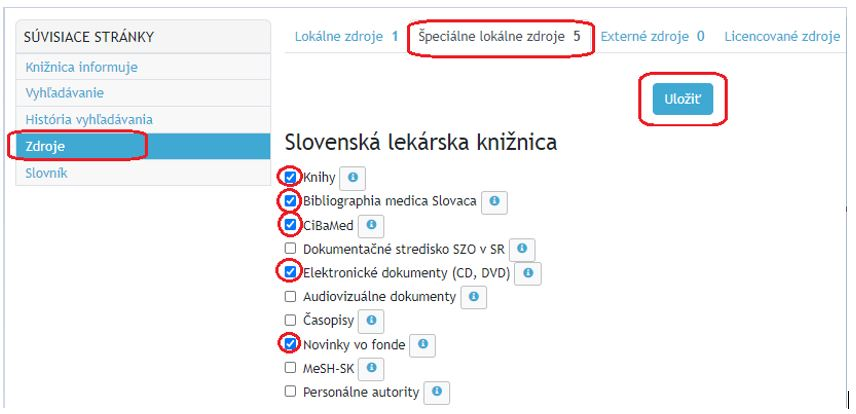Open info for Dokumentačné stredisko SZO

[522, 249]
